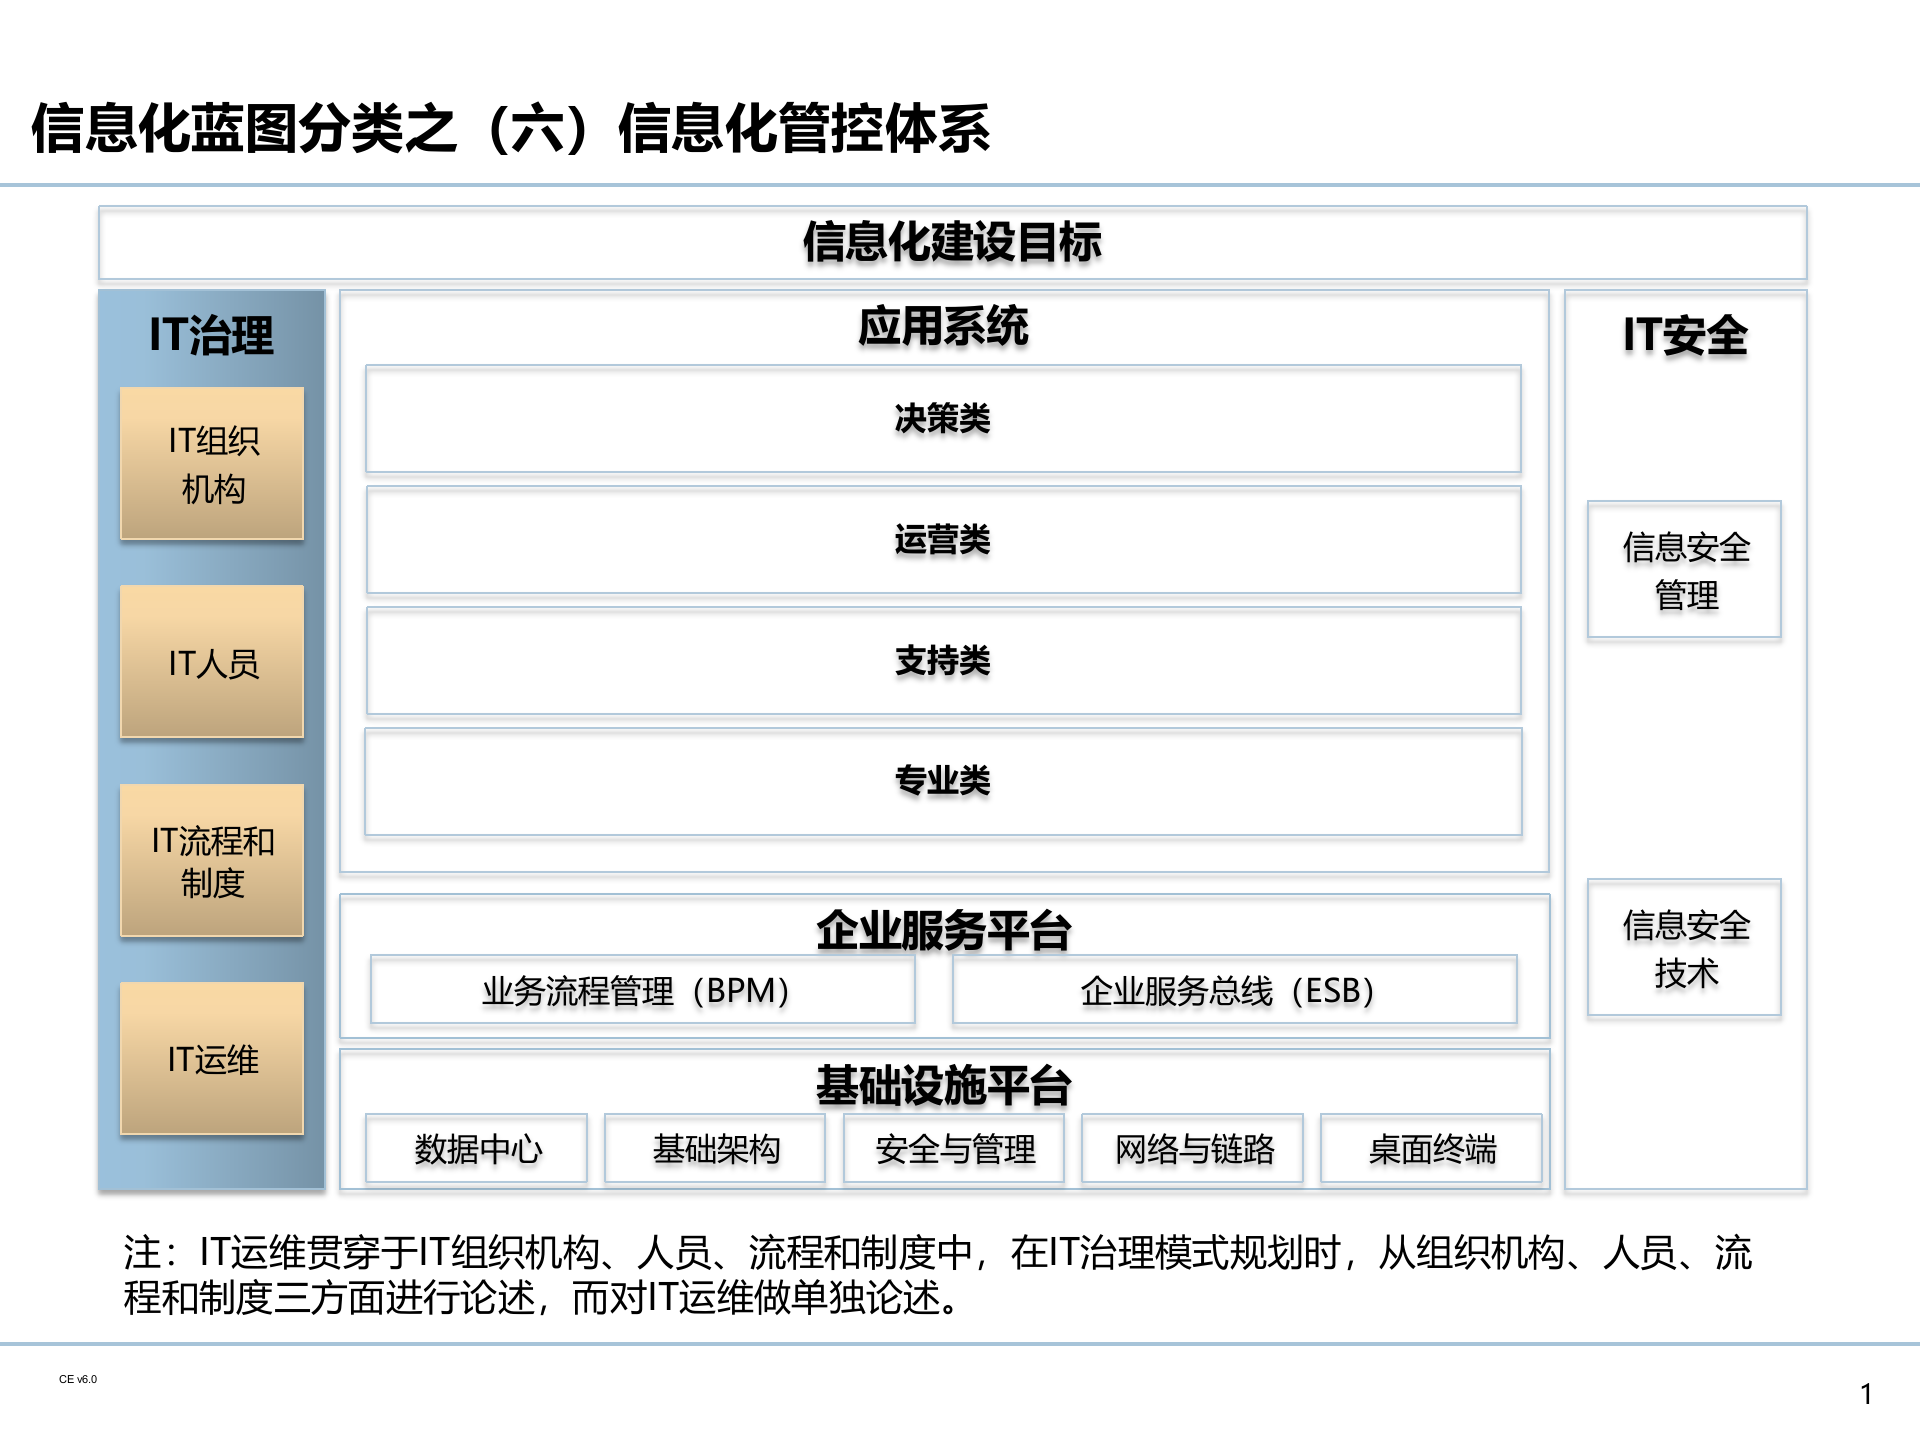
Task: Click the IT人员 box
Action: click(211, 663)
